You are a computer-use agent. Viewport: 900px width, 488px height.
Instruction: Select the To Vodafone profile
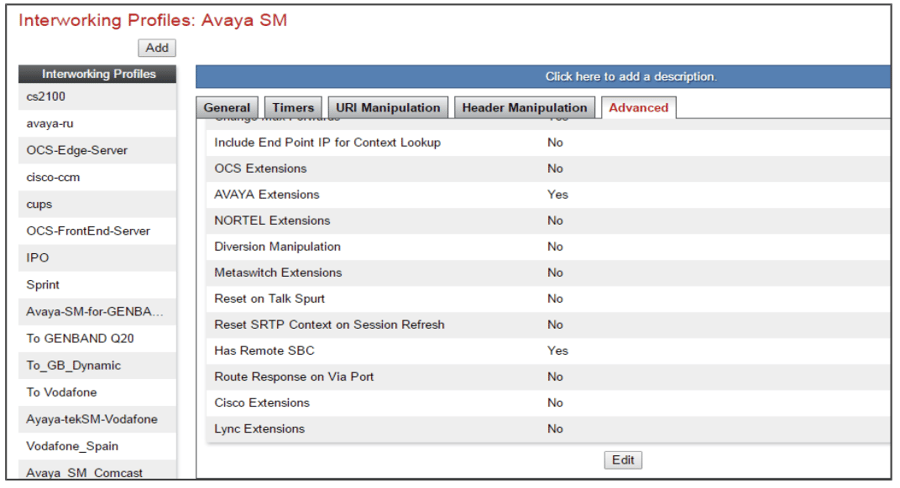[x=97, y=393]
